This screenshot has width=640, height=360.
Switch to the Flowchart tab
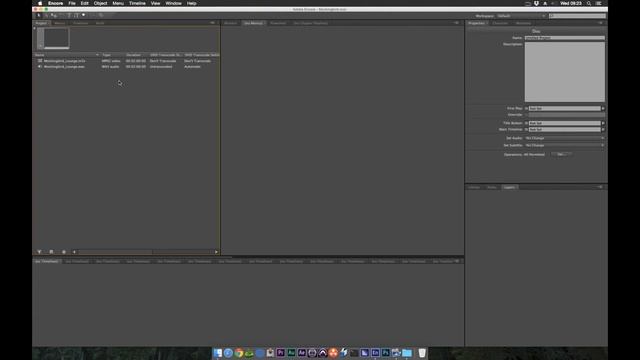(278, 23)
